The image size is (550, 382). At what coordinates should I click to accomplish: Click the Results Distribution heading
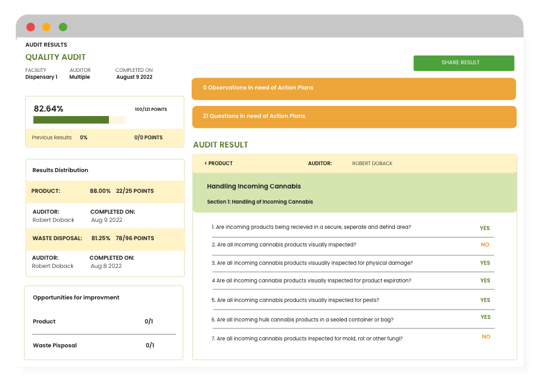click(60, 170)
